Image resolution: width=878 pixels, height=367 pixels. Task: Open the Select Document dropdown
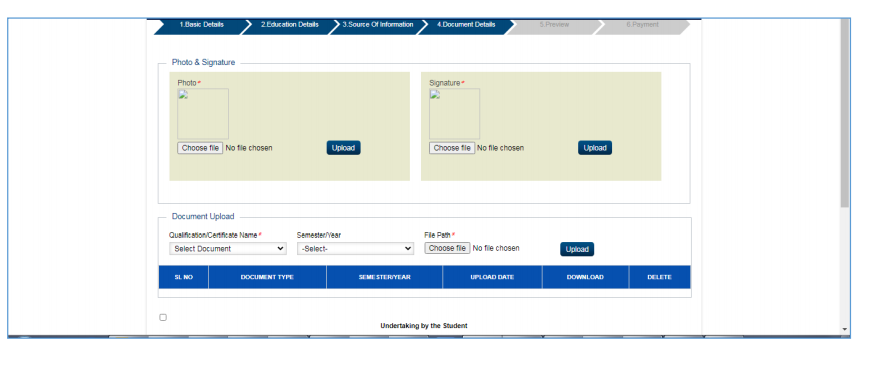coord(228,249)
